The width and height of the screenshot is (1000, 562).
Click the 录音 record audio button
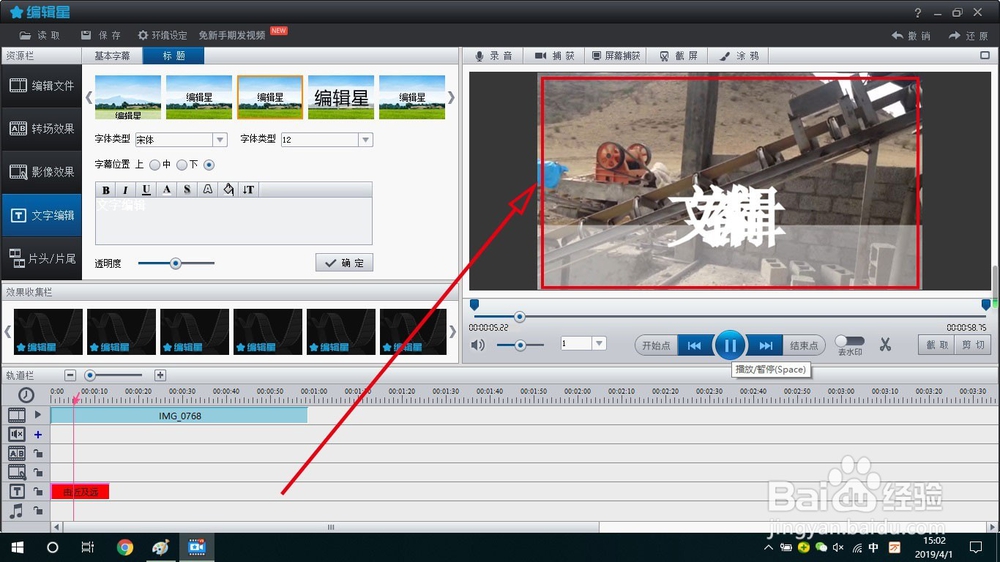[x=494, y=56]
